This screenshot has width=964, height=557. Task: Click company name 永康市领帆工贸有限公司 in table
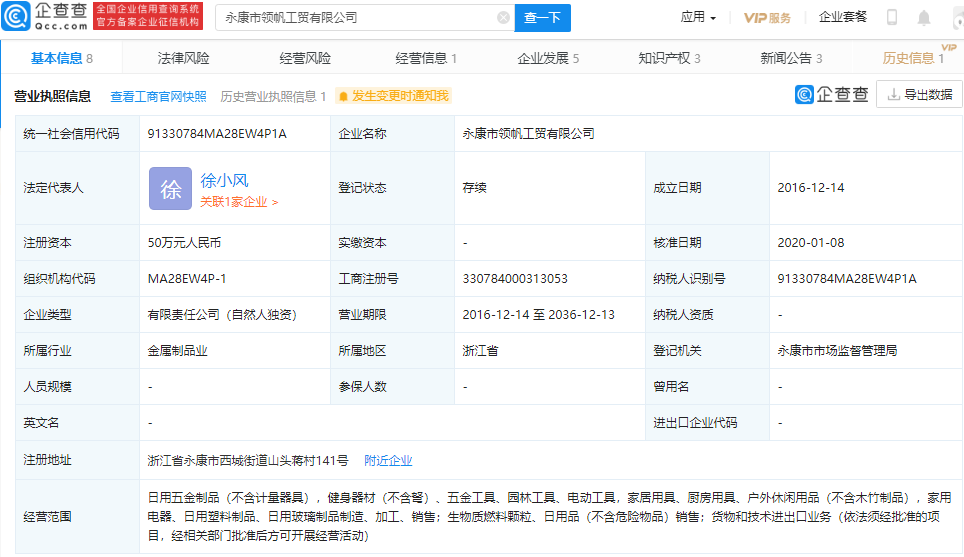pos(528,133)
